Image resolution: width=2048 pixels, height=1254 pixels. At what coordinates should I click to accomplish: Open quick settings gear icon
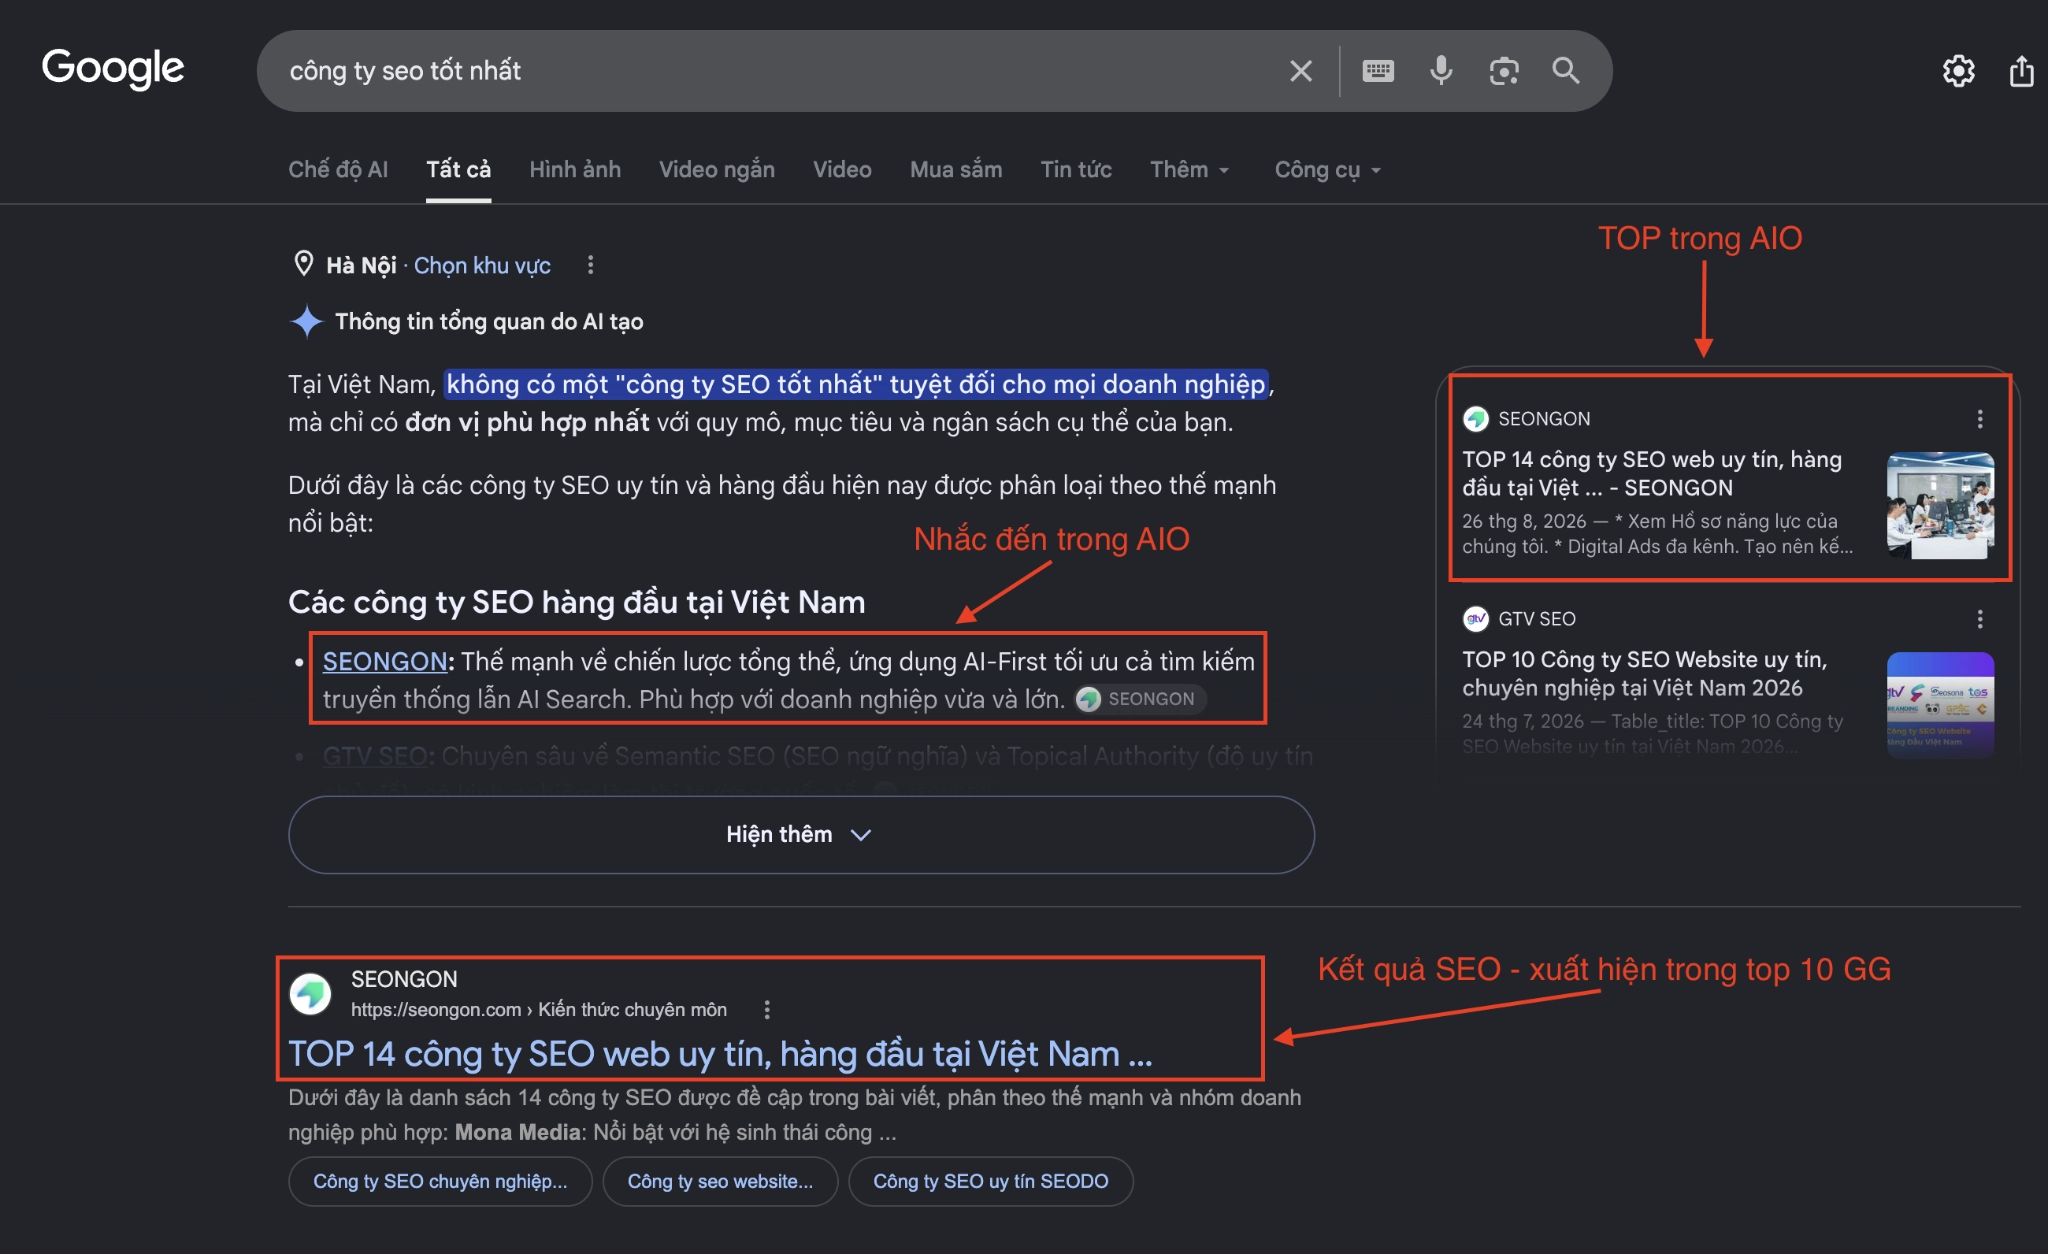1958,71
